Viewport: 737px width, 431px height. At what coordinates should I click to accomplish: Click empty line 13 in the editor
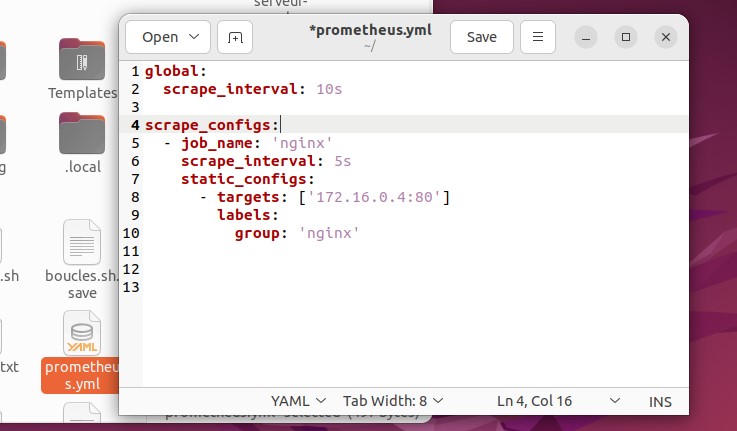click(x=300, y=287)
